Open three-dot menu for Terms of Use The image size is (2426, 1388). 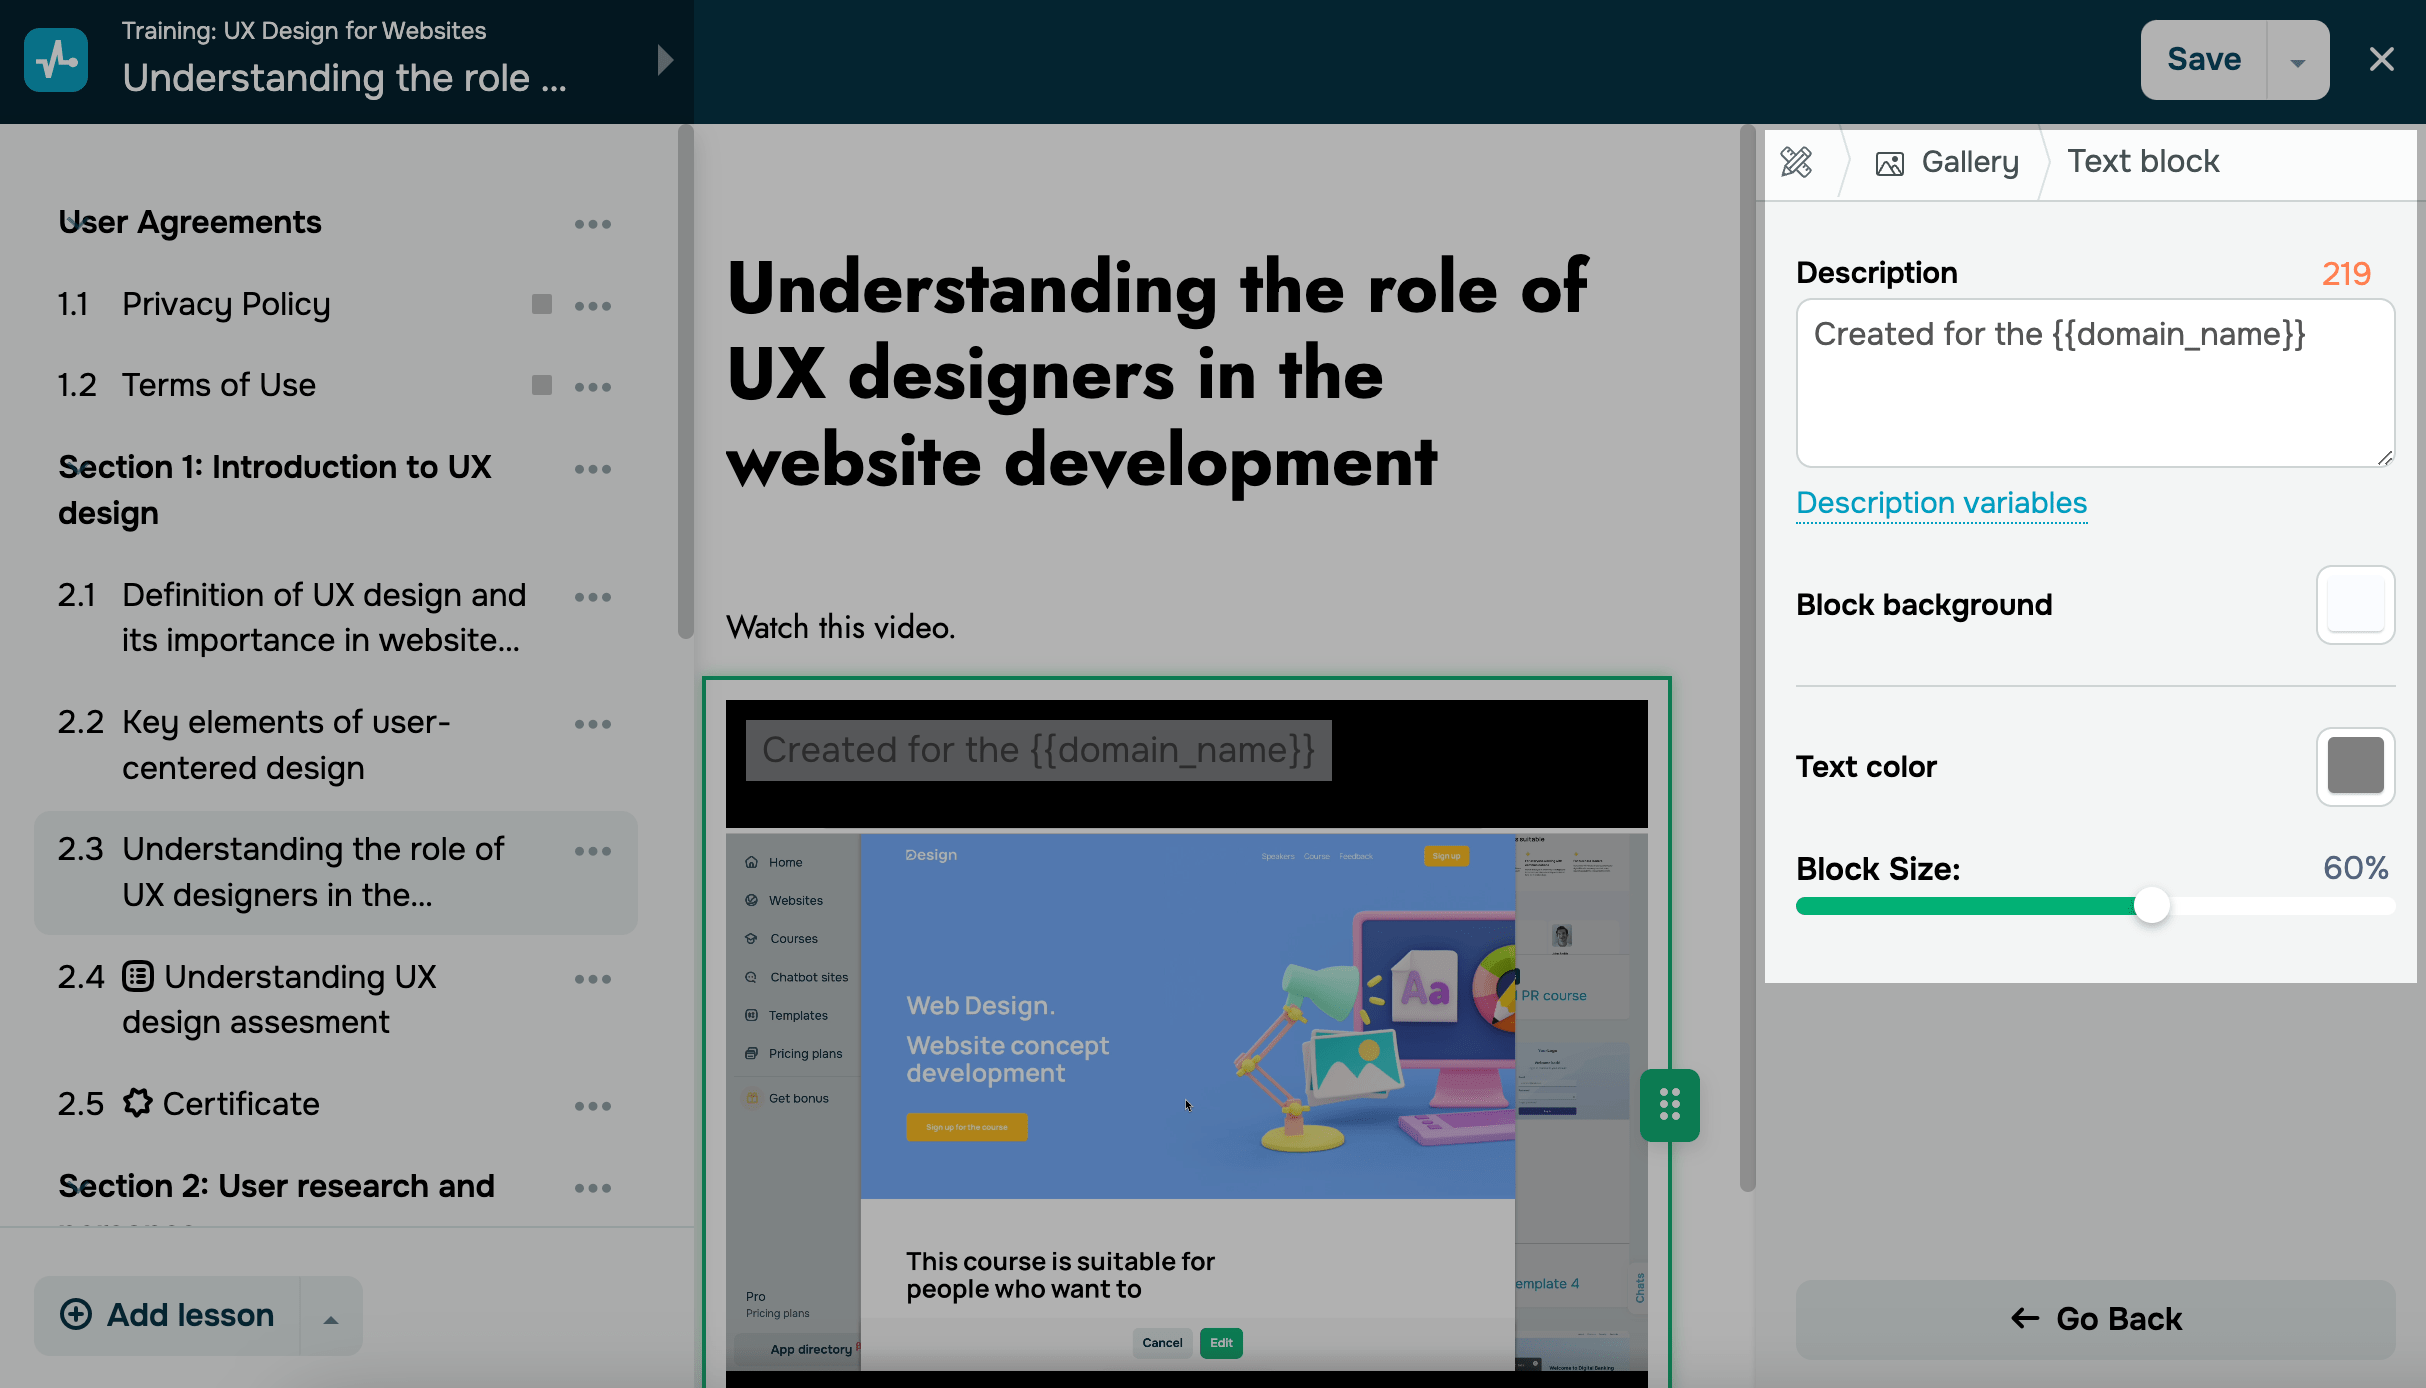point(593,387)
